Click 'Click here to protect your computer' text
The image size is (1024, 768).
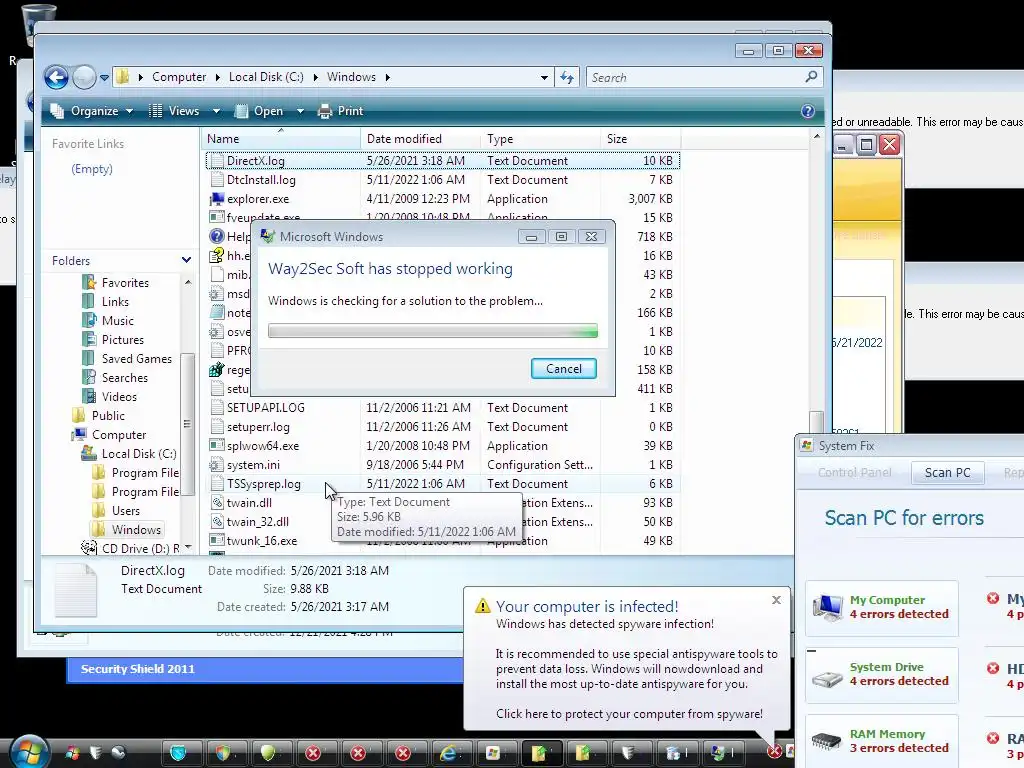(629, 714)
